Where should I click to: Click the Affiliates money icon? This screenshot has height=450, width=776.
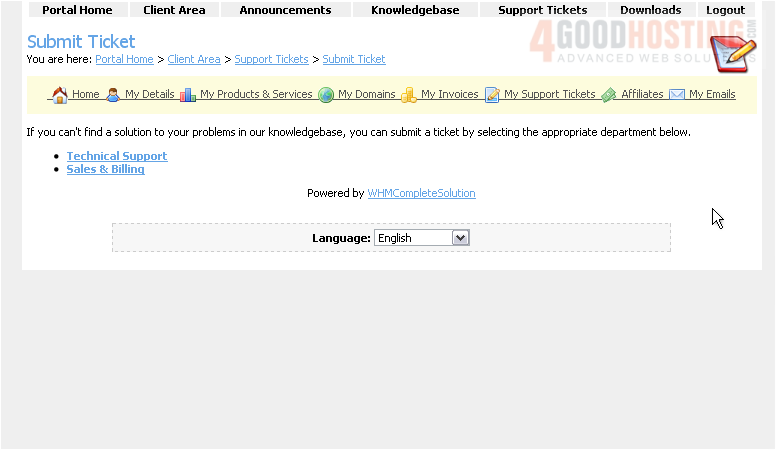coord(608,95)
